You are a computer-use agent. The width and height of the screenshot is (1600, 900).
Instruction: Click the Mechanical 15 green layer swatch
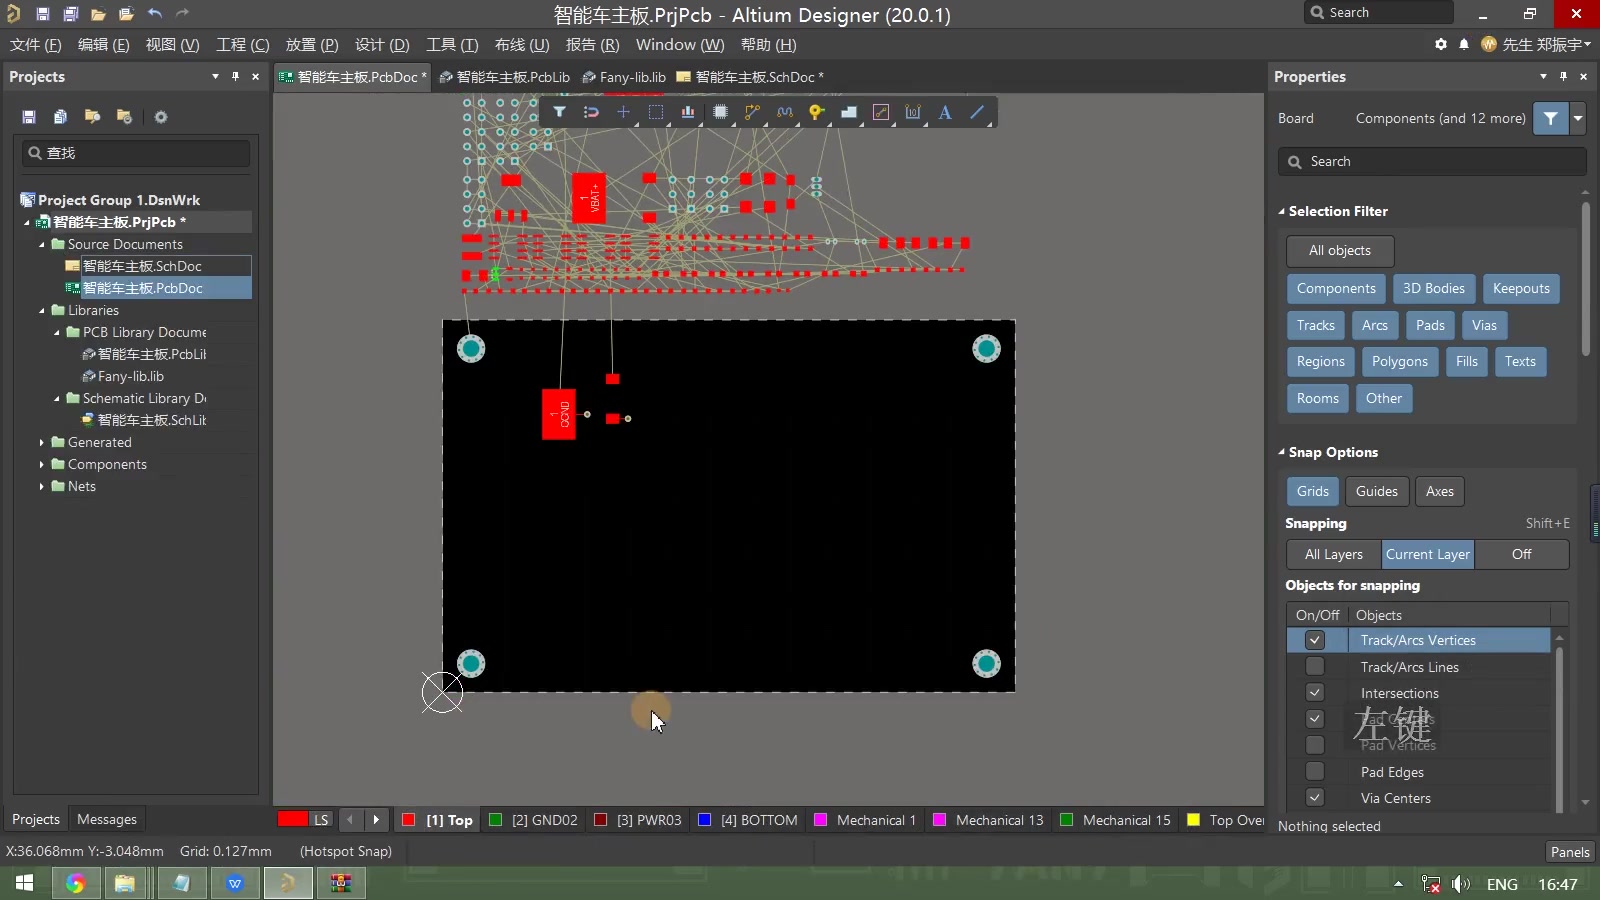tap(1066, 820)
